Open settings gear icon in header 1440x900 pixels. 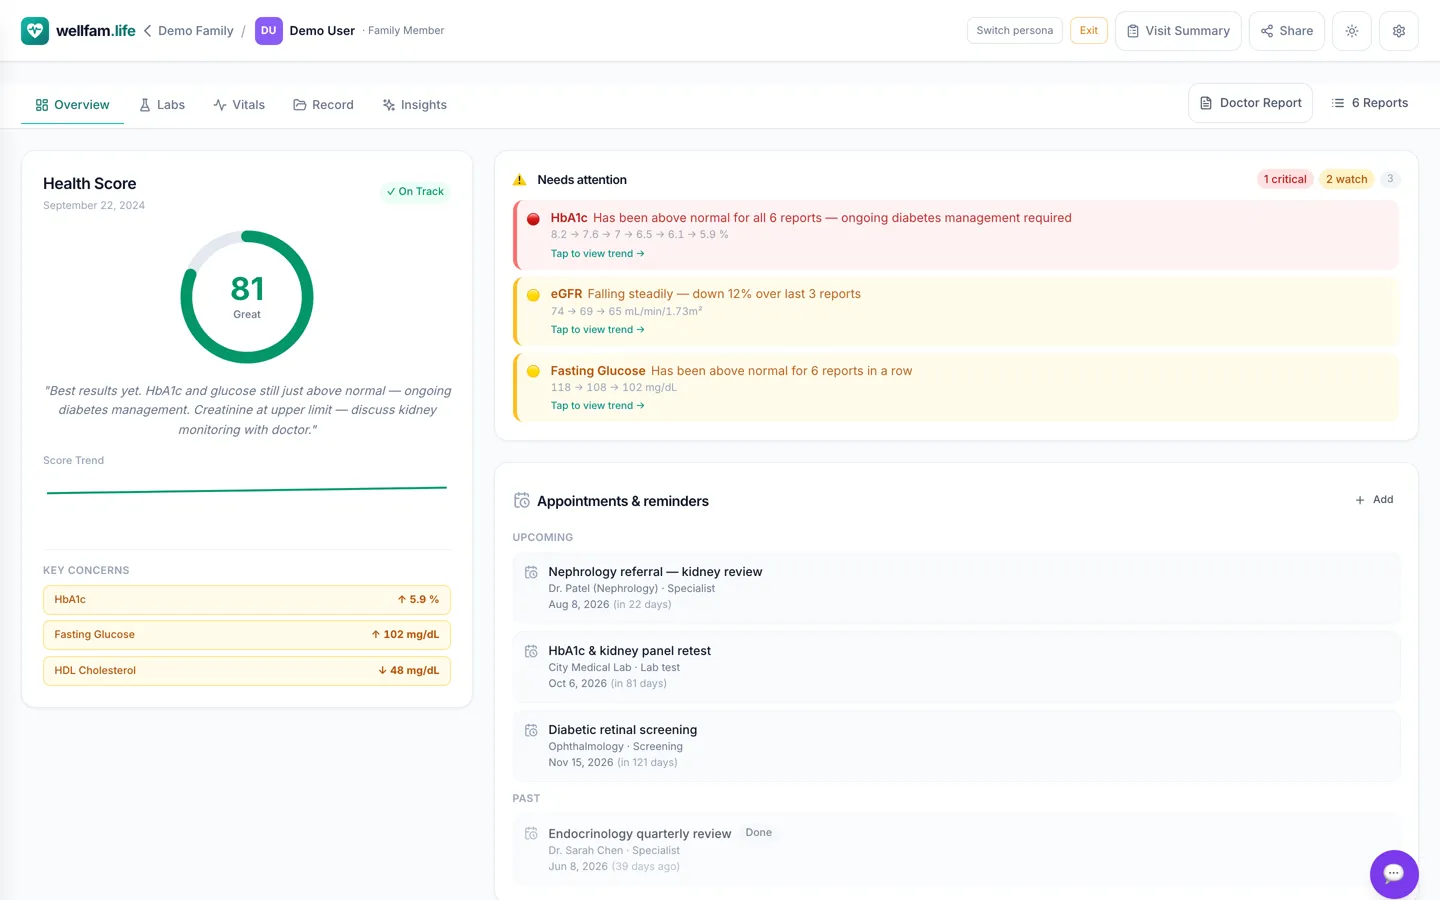[1399, 31]
